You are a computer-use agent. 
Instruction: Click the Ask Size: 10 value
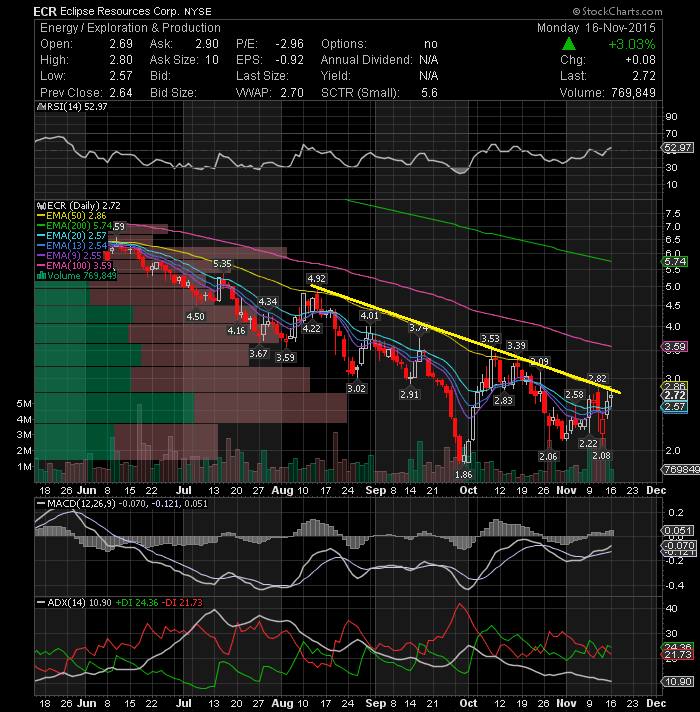[212, 60]
